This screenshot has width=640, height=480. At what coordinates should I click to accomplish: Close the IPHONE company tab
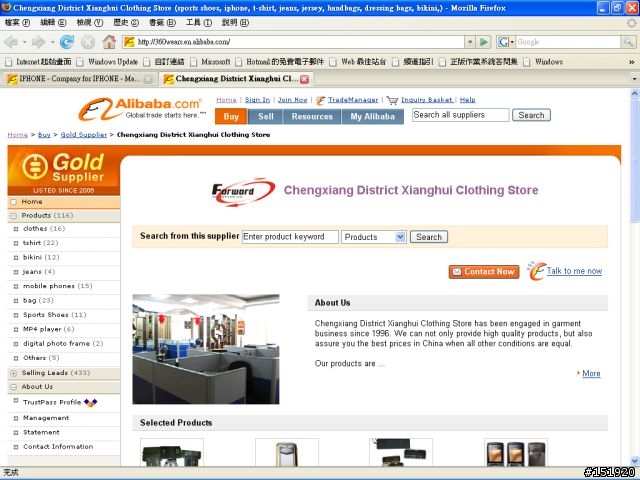[x=148, y=79]
